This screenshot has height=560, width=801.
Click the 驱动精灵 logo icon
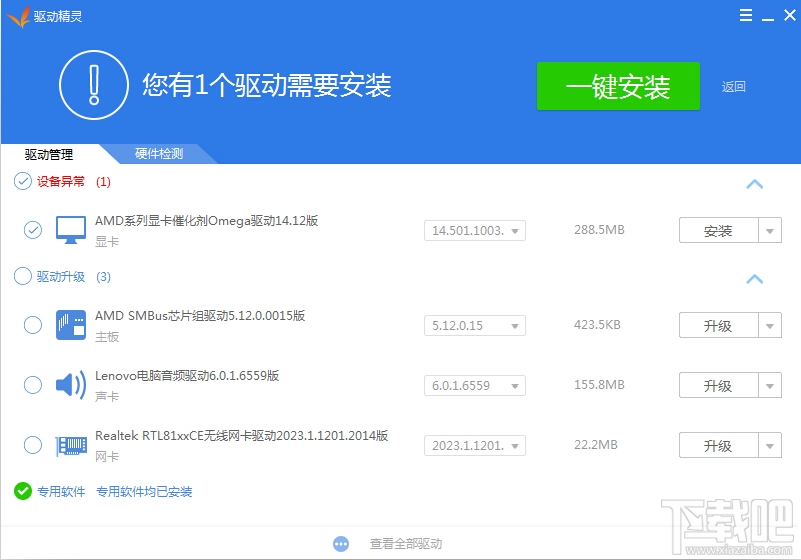tap(19, 16)
